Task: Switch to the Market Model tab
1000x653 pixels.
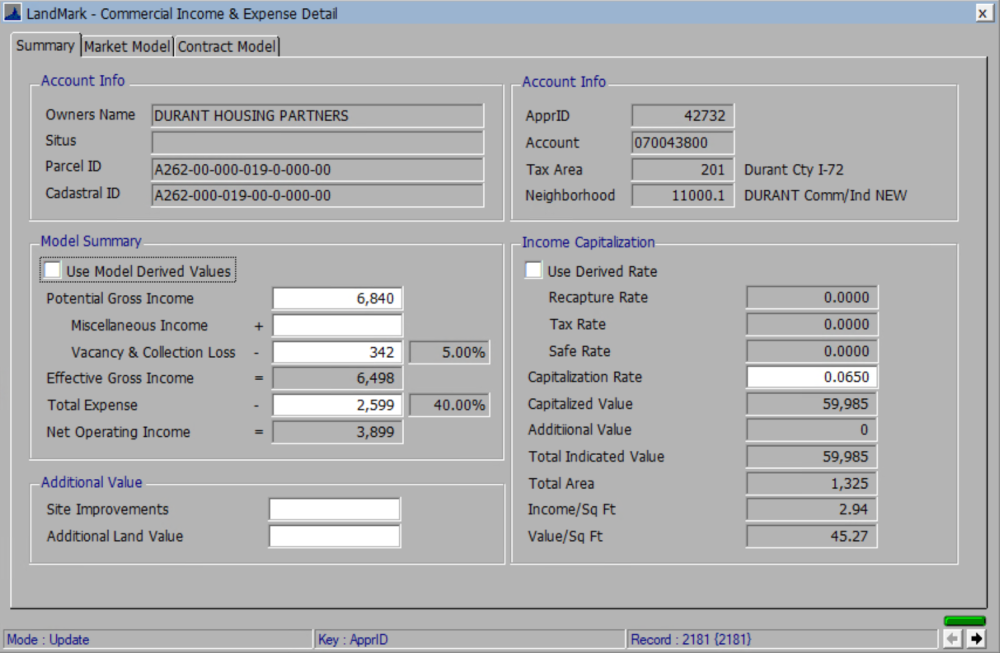Action: click(x=127, y=46)
